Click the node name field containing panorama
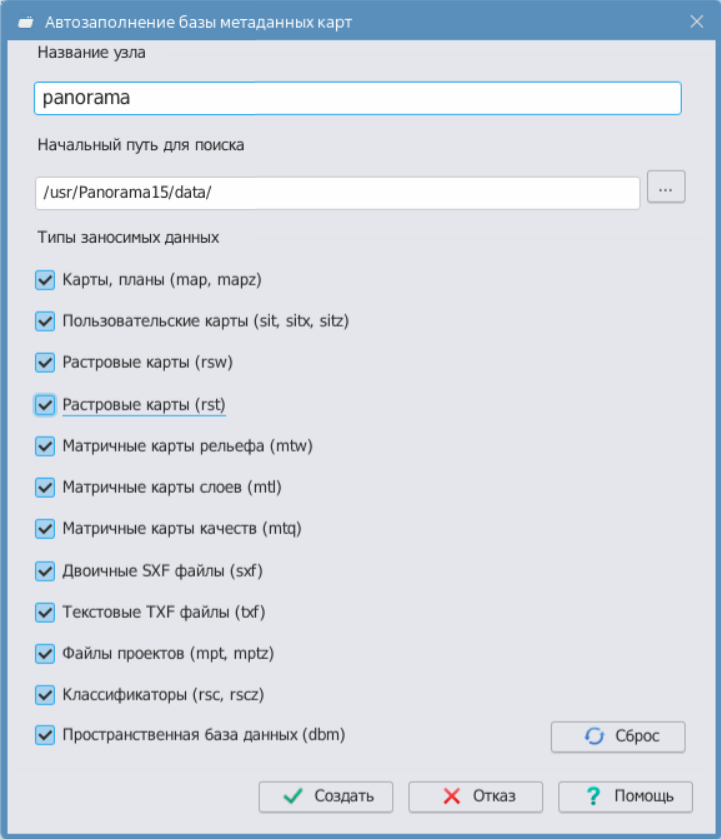Image resolution: width=721 pixels, height=839 pixels. coord(357,98)
